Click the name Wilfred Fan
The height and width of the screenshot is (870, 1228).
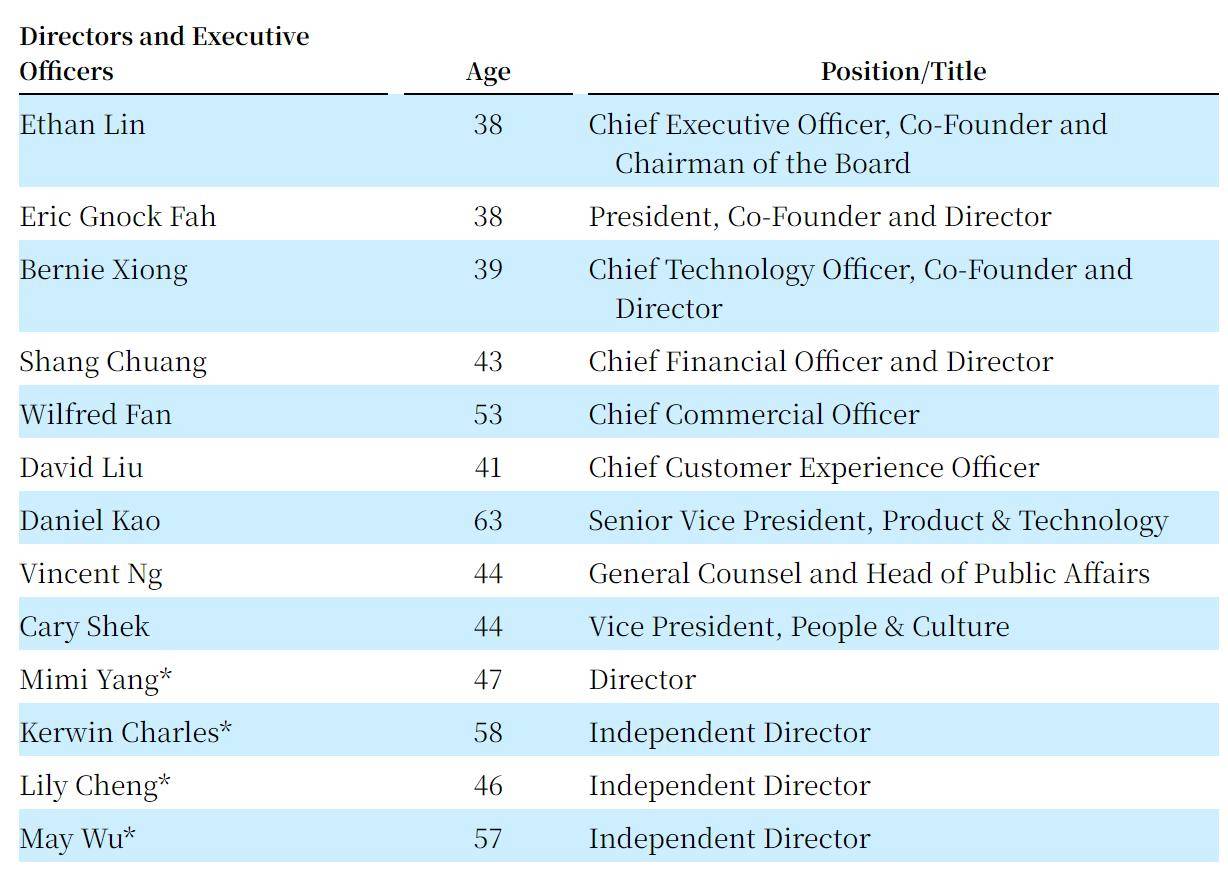pyautogui.click(x=95, y=415)
